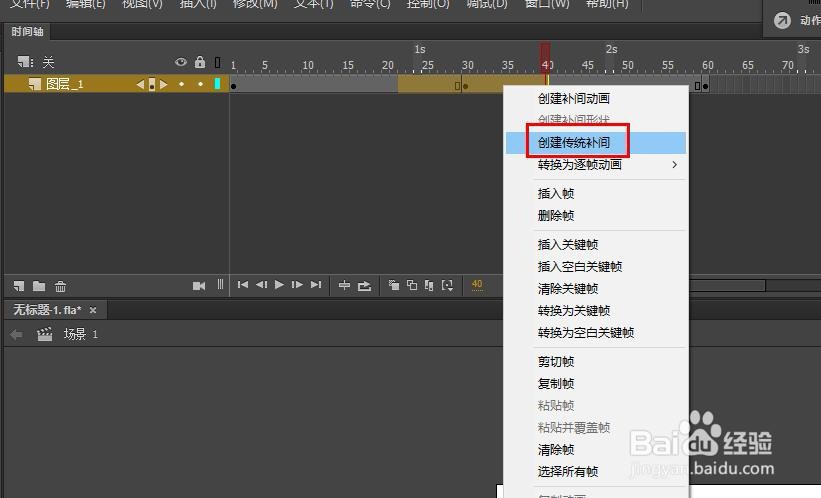Click the scene clapperboard icon
The width and height of the screenshot is (821, 498).
[x=45, y=334]
